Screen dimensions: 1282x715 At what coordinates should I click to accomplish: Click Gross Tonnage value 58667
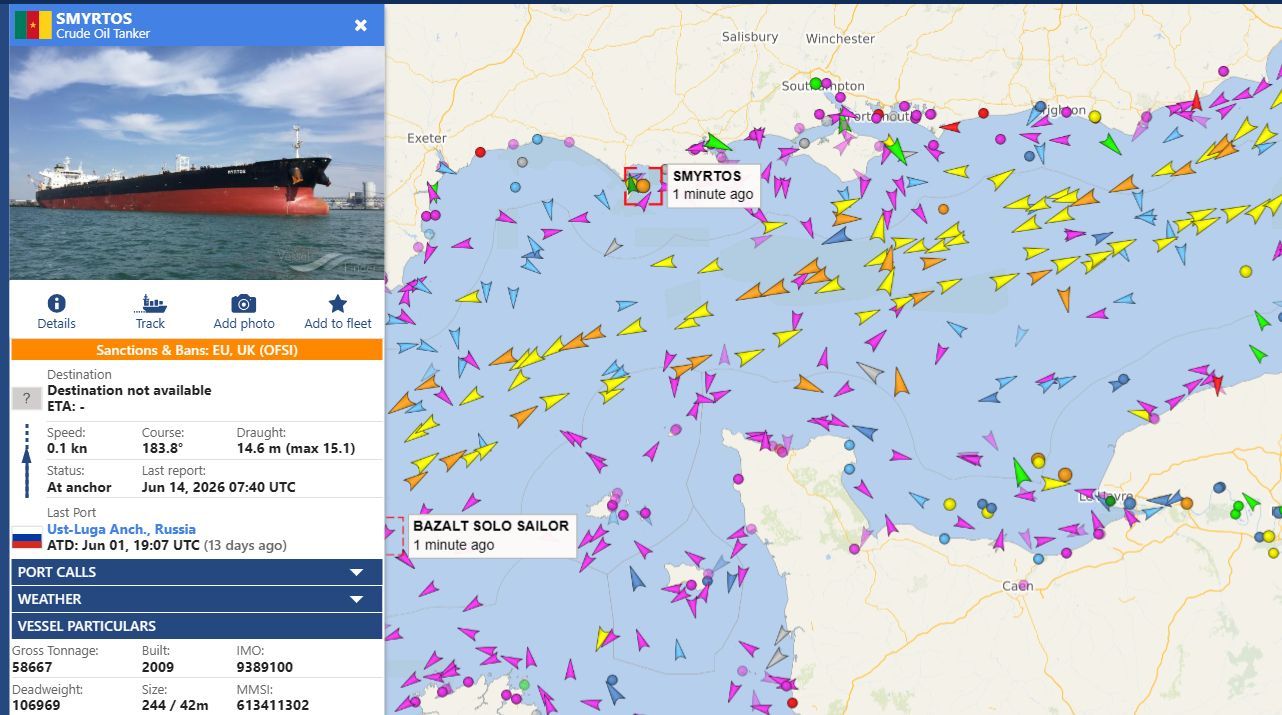click(31, 667)
